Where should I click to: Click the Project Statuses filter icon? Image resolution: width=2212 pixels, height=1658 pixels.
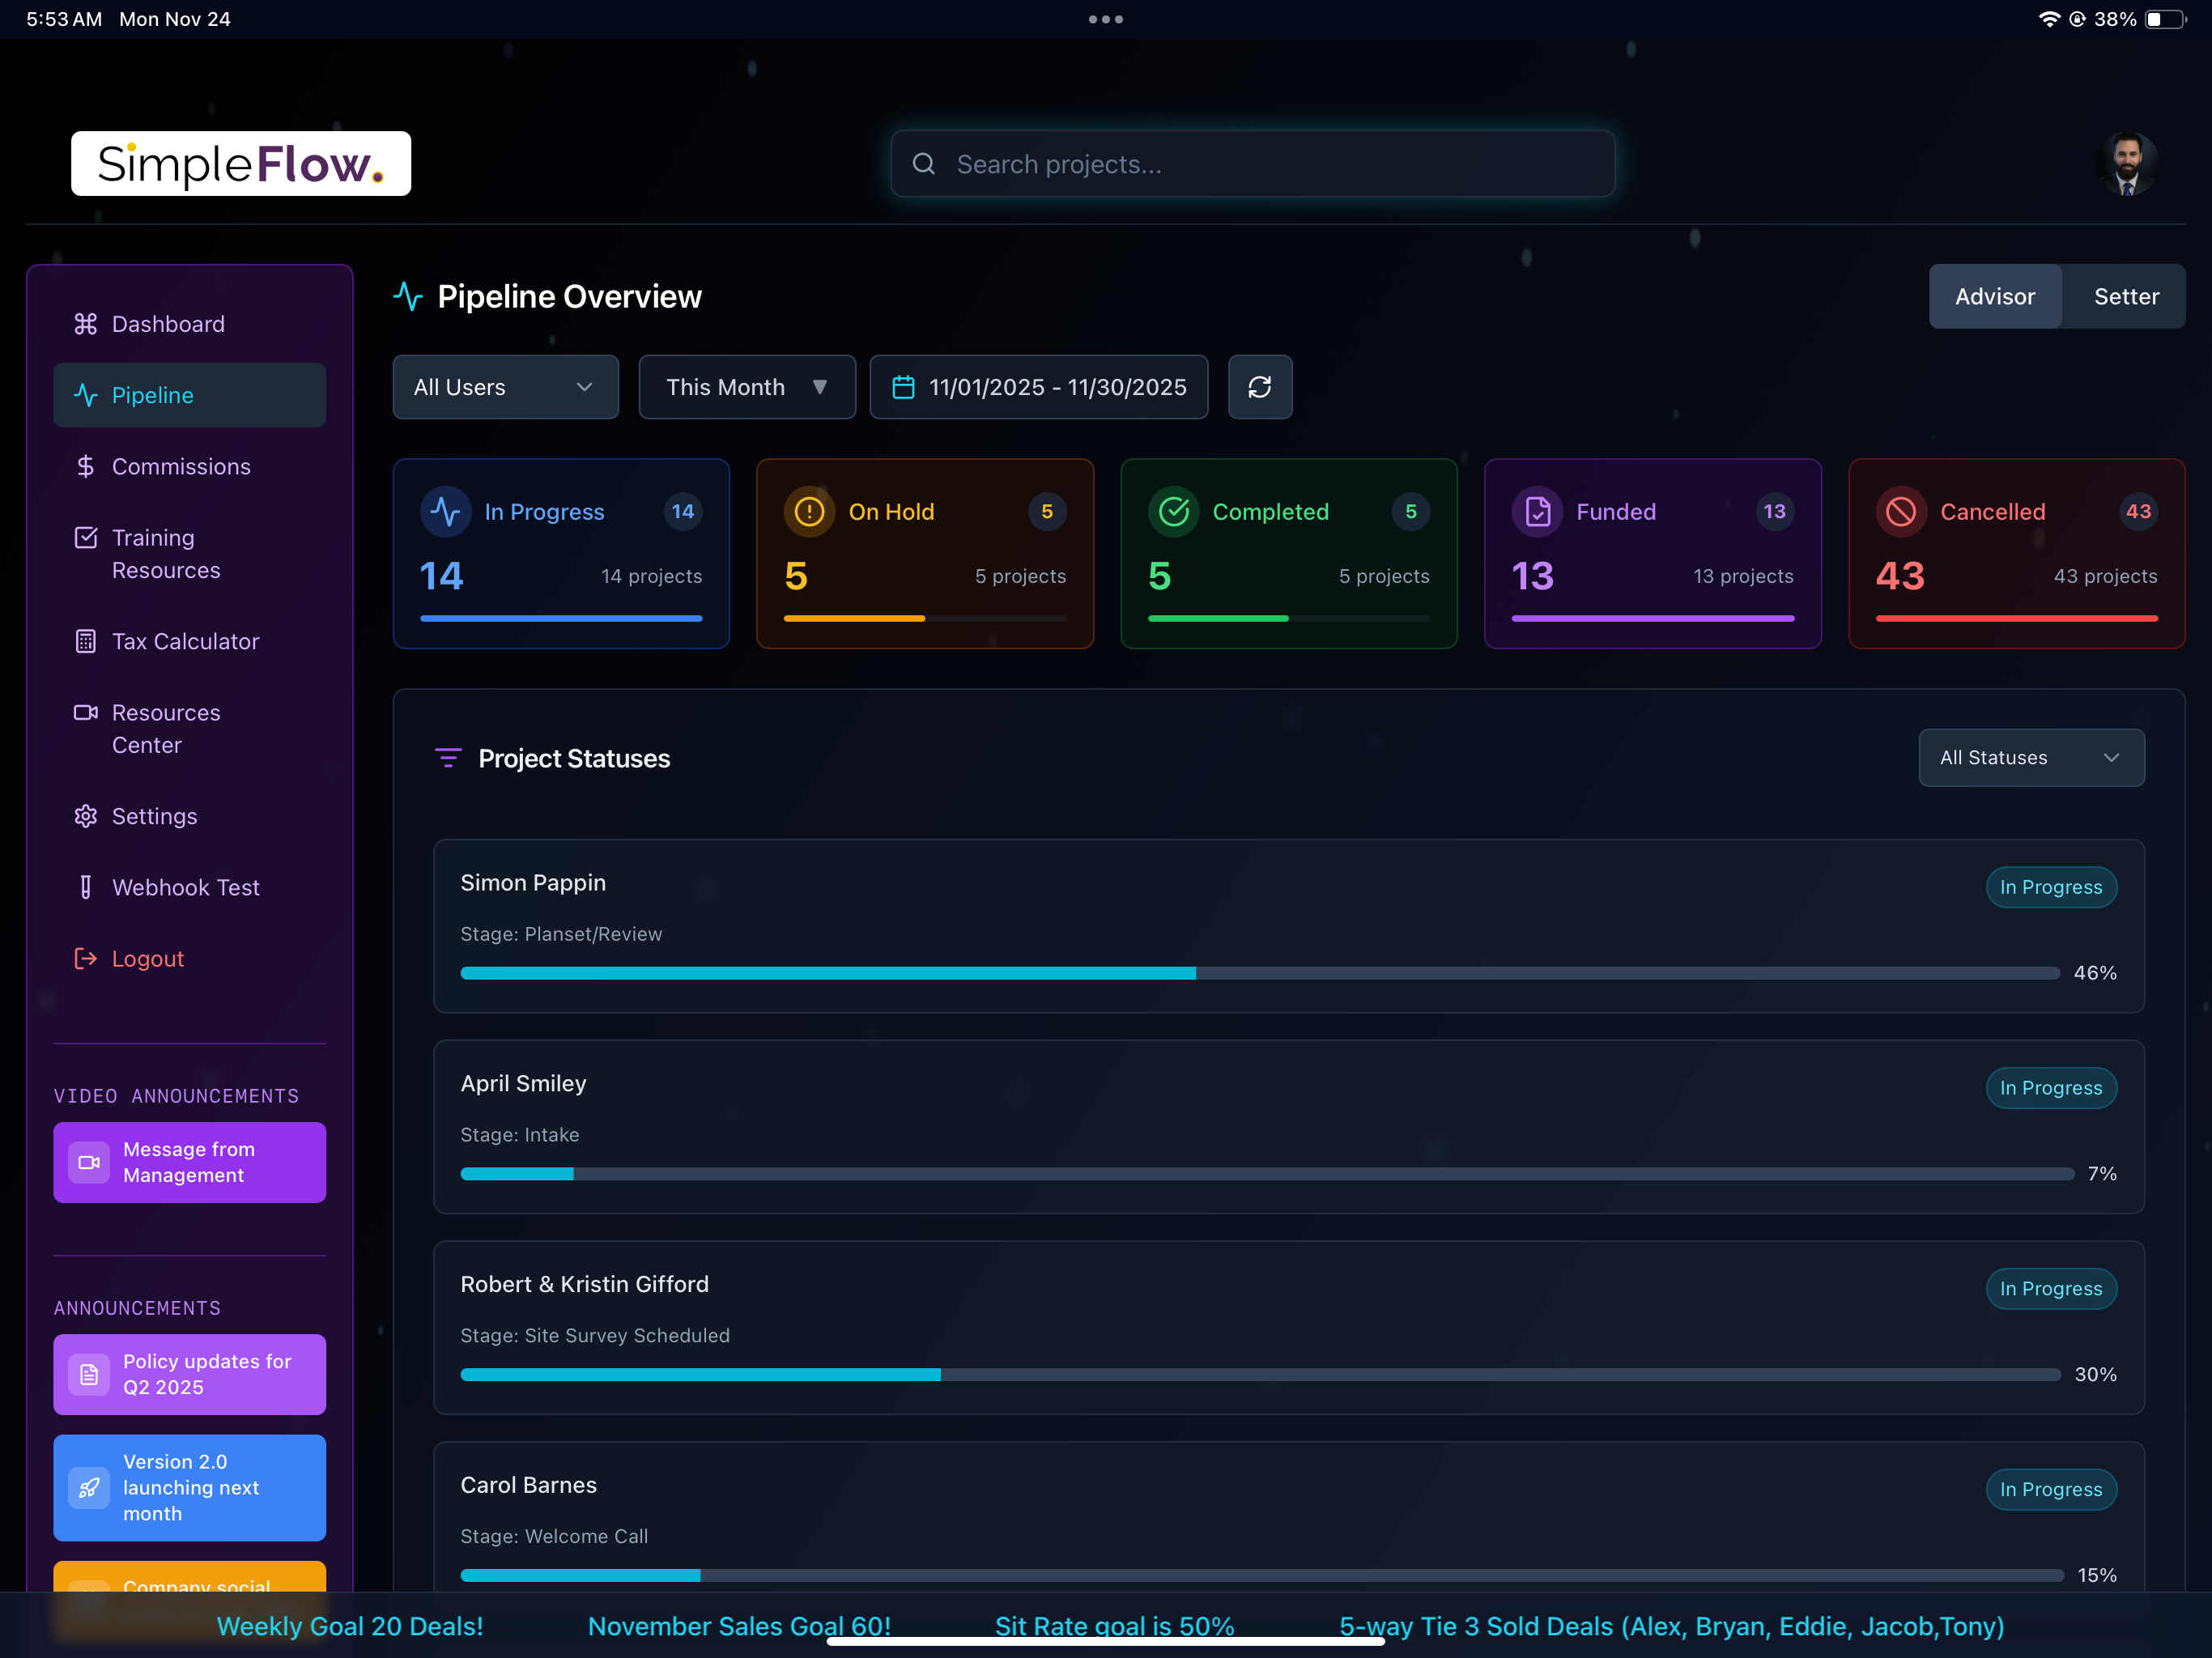pyautogui.click(x=448, y=758)
